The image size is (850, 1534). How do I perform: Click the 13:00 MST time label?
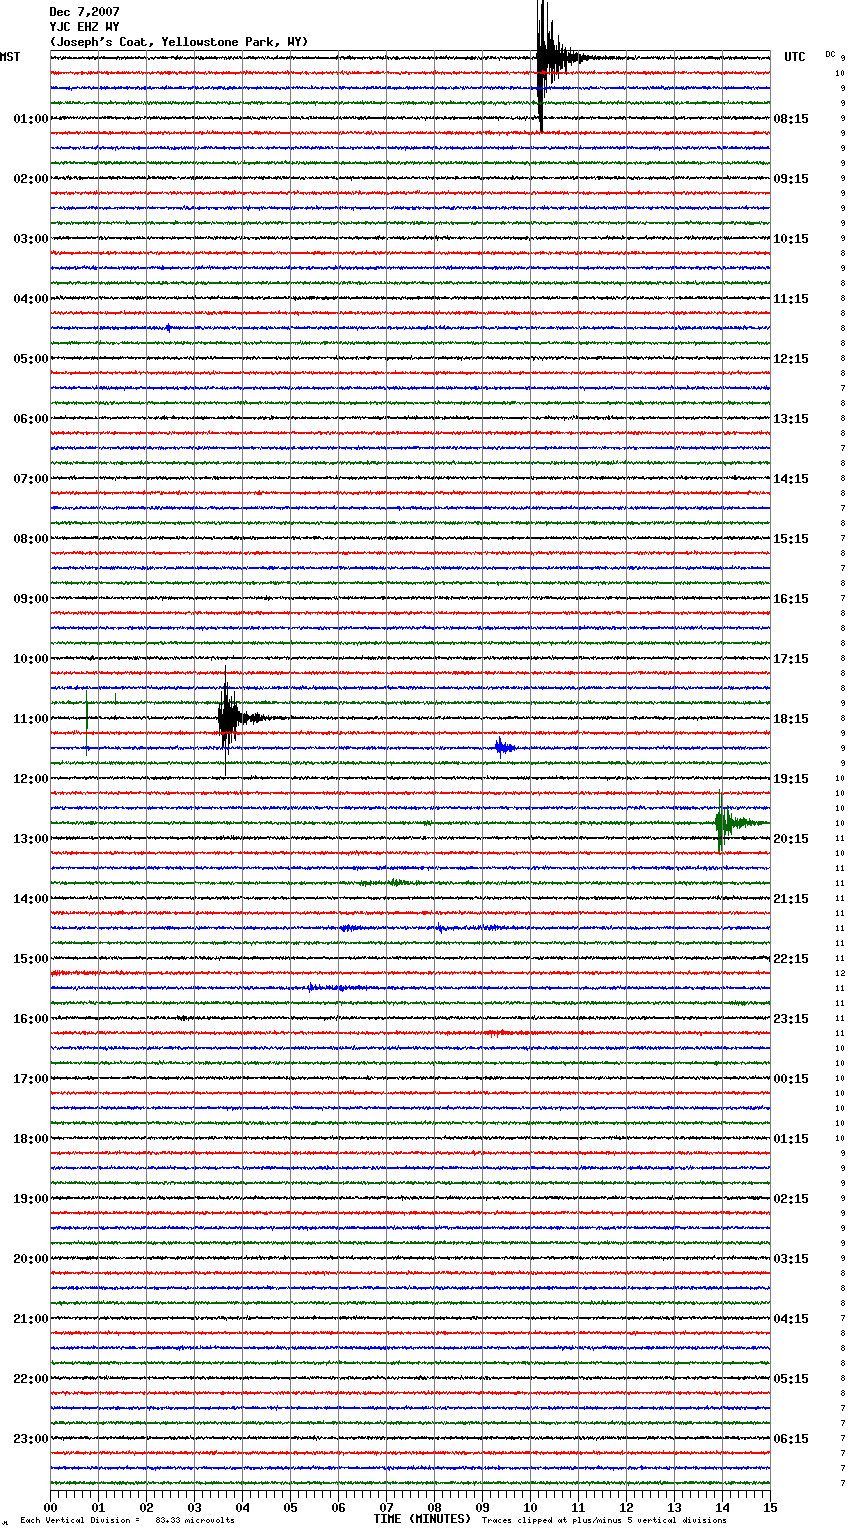(31, 838)
